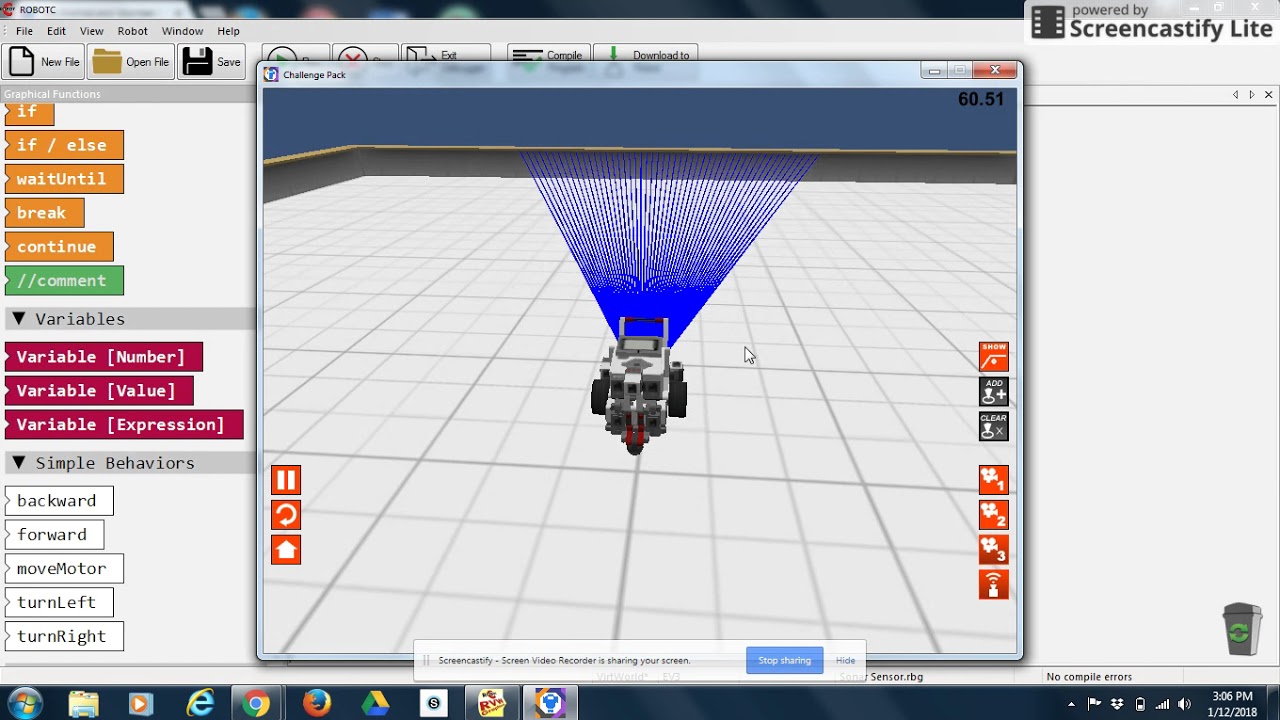This screenshot has width=1280, height=720.
Task: Select the turnRight behavior block
Action: (x=64, y=637)
